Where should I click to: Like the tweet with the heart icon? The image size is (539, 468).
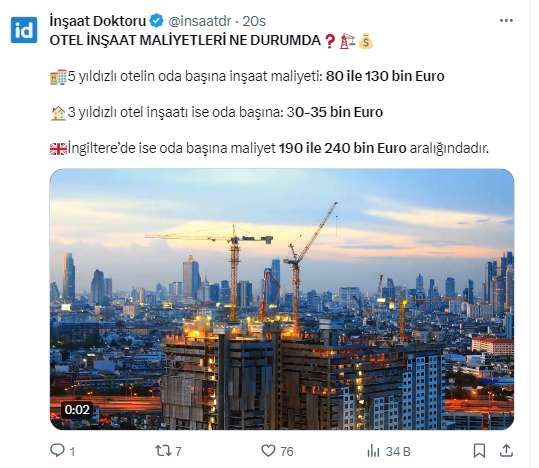click(268, 450)
